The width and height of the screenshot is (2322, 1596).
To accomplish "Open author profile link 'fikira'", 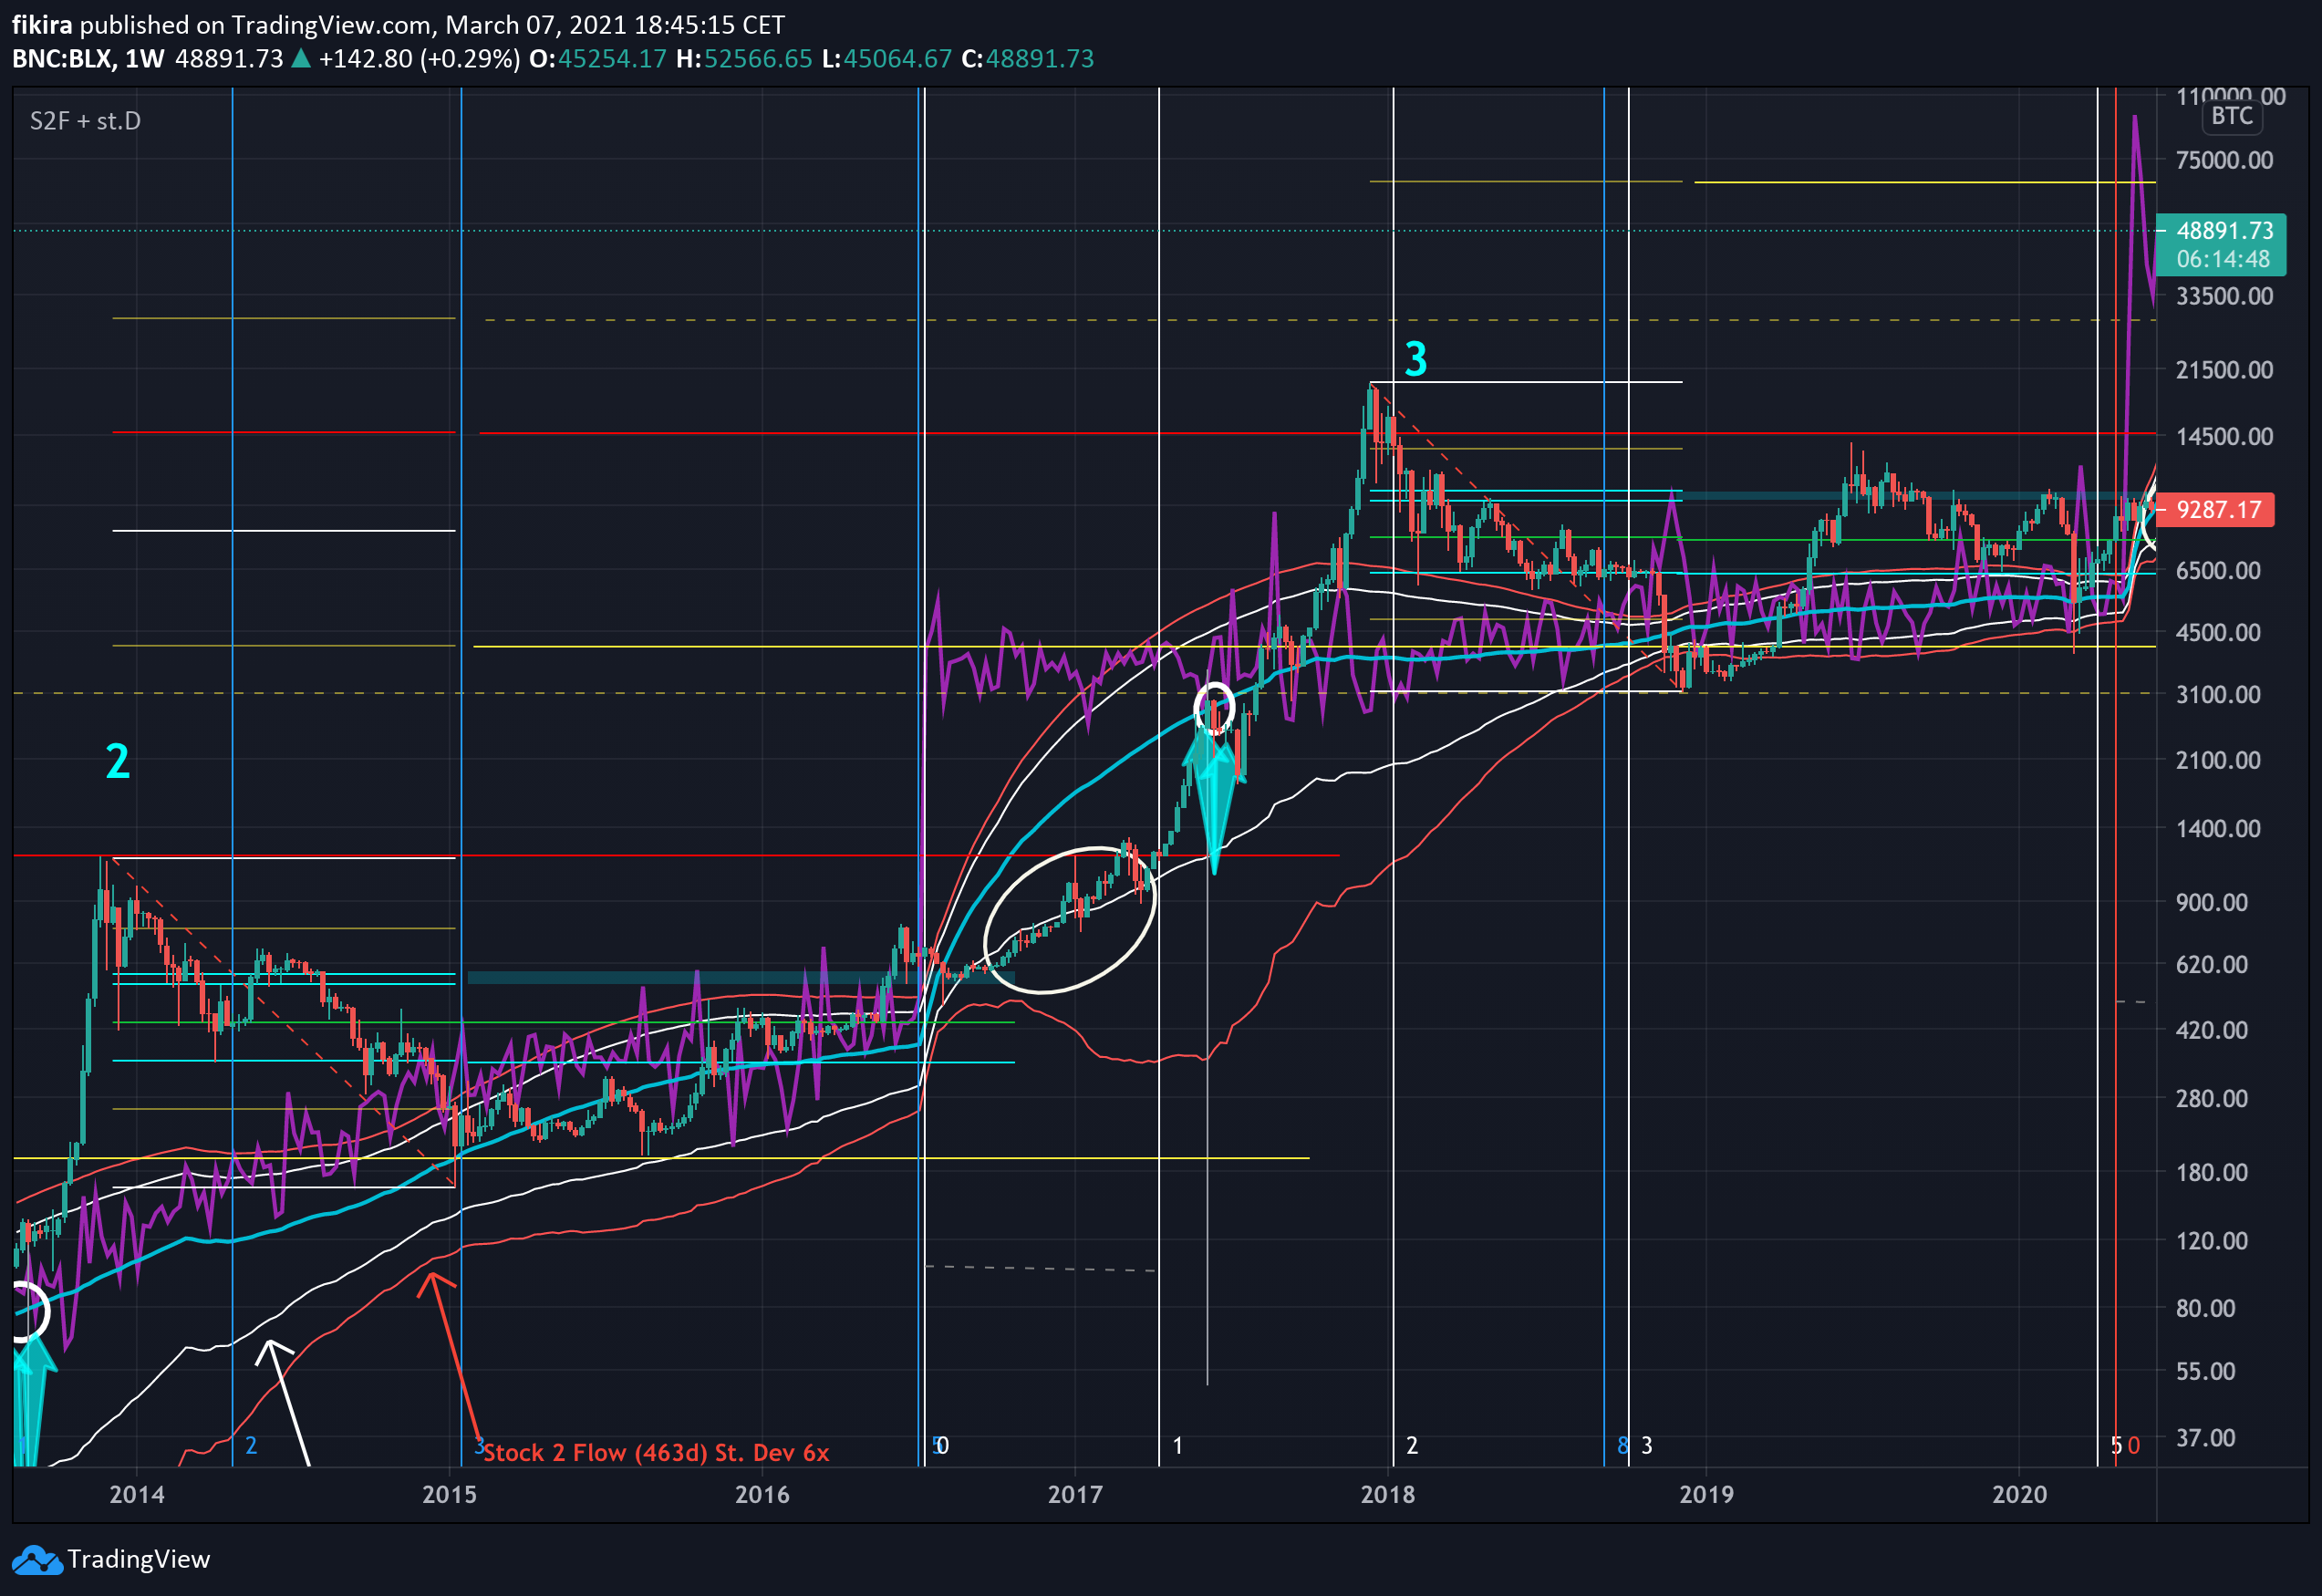I will coord(42,25).
